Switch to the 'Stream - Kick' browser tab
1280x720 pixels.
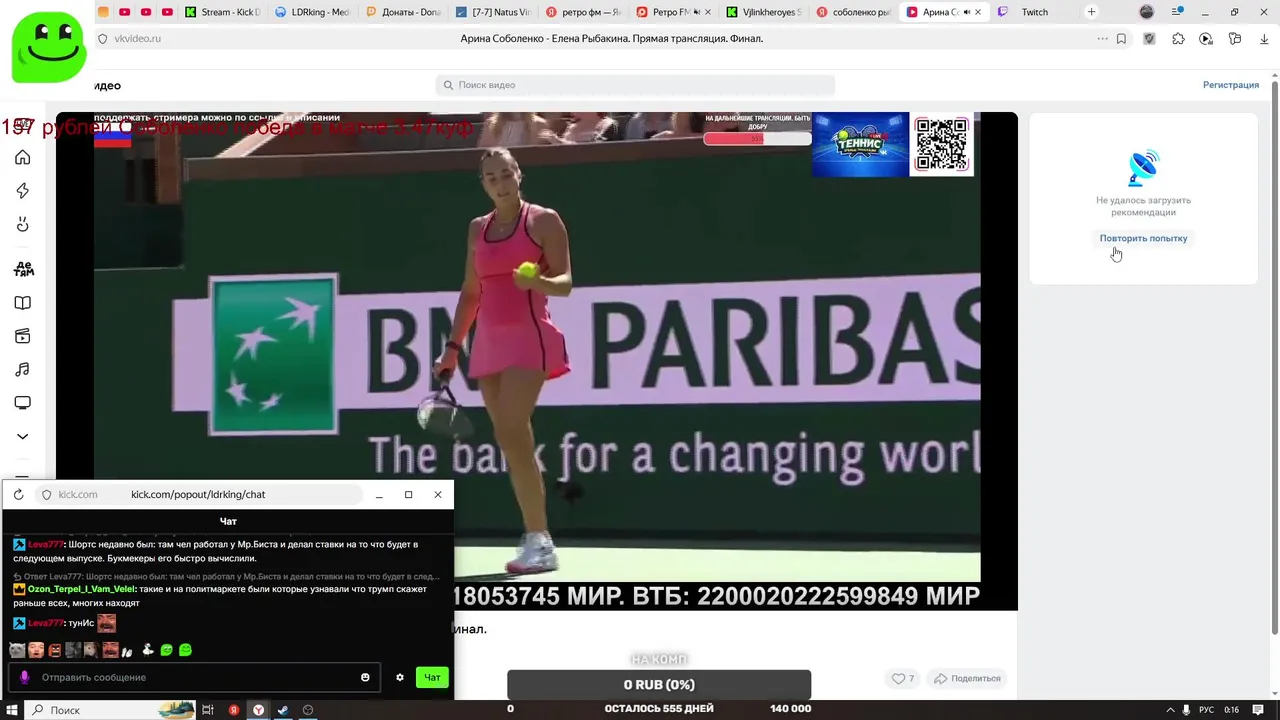222,12
